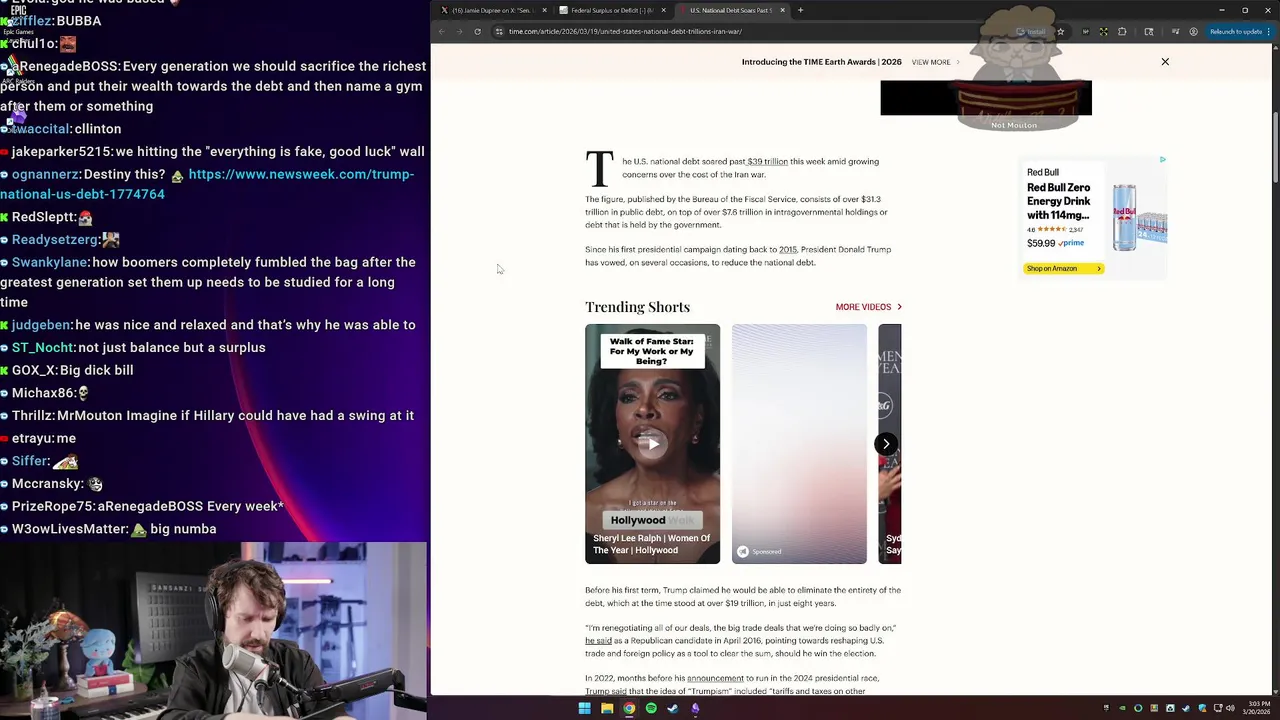The width and height of the screenshot is (1280, 720).
Task: Close the Jamie Dupree on X tab
Action: click(544, 10)
